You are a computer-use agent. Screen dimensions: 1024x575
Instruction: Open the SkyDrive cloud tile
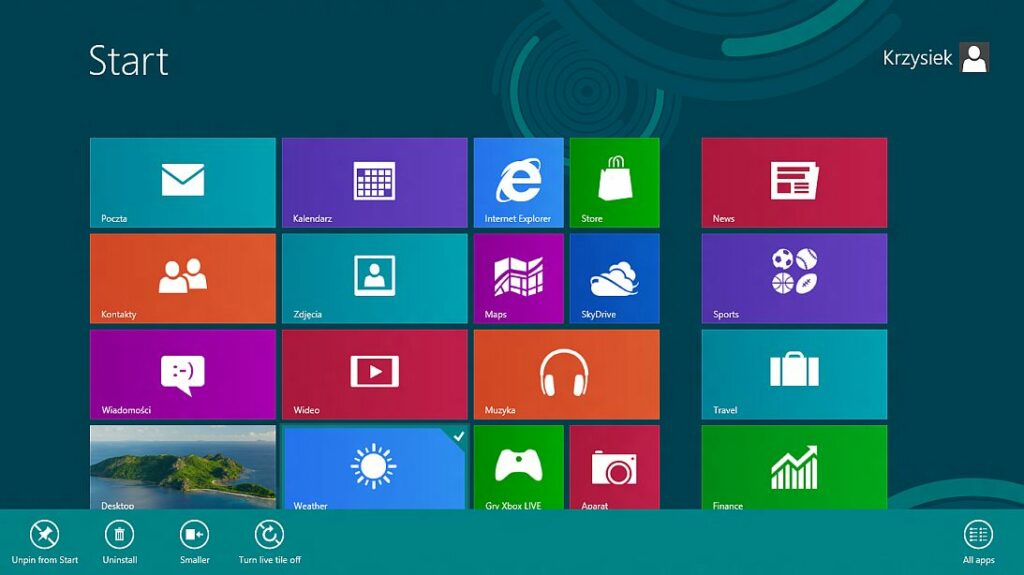click(614, 278)
